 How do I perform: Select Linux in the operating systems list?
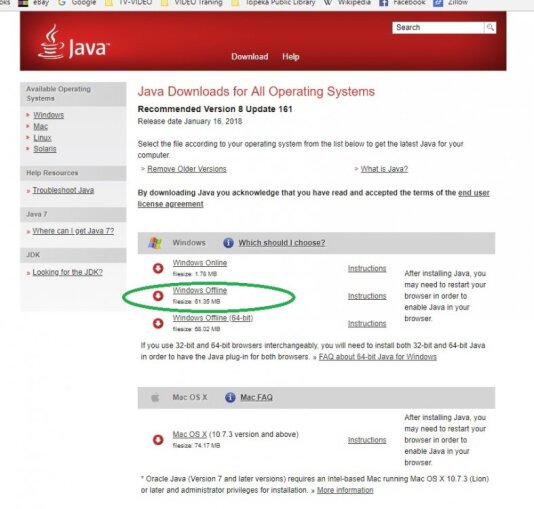point(42,138)
